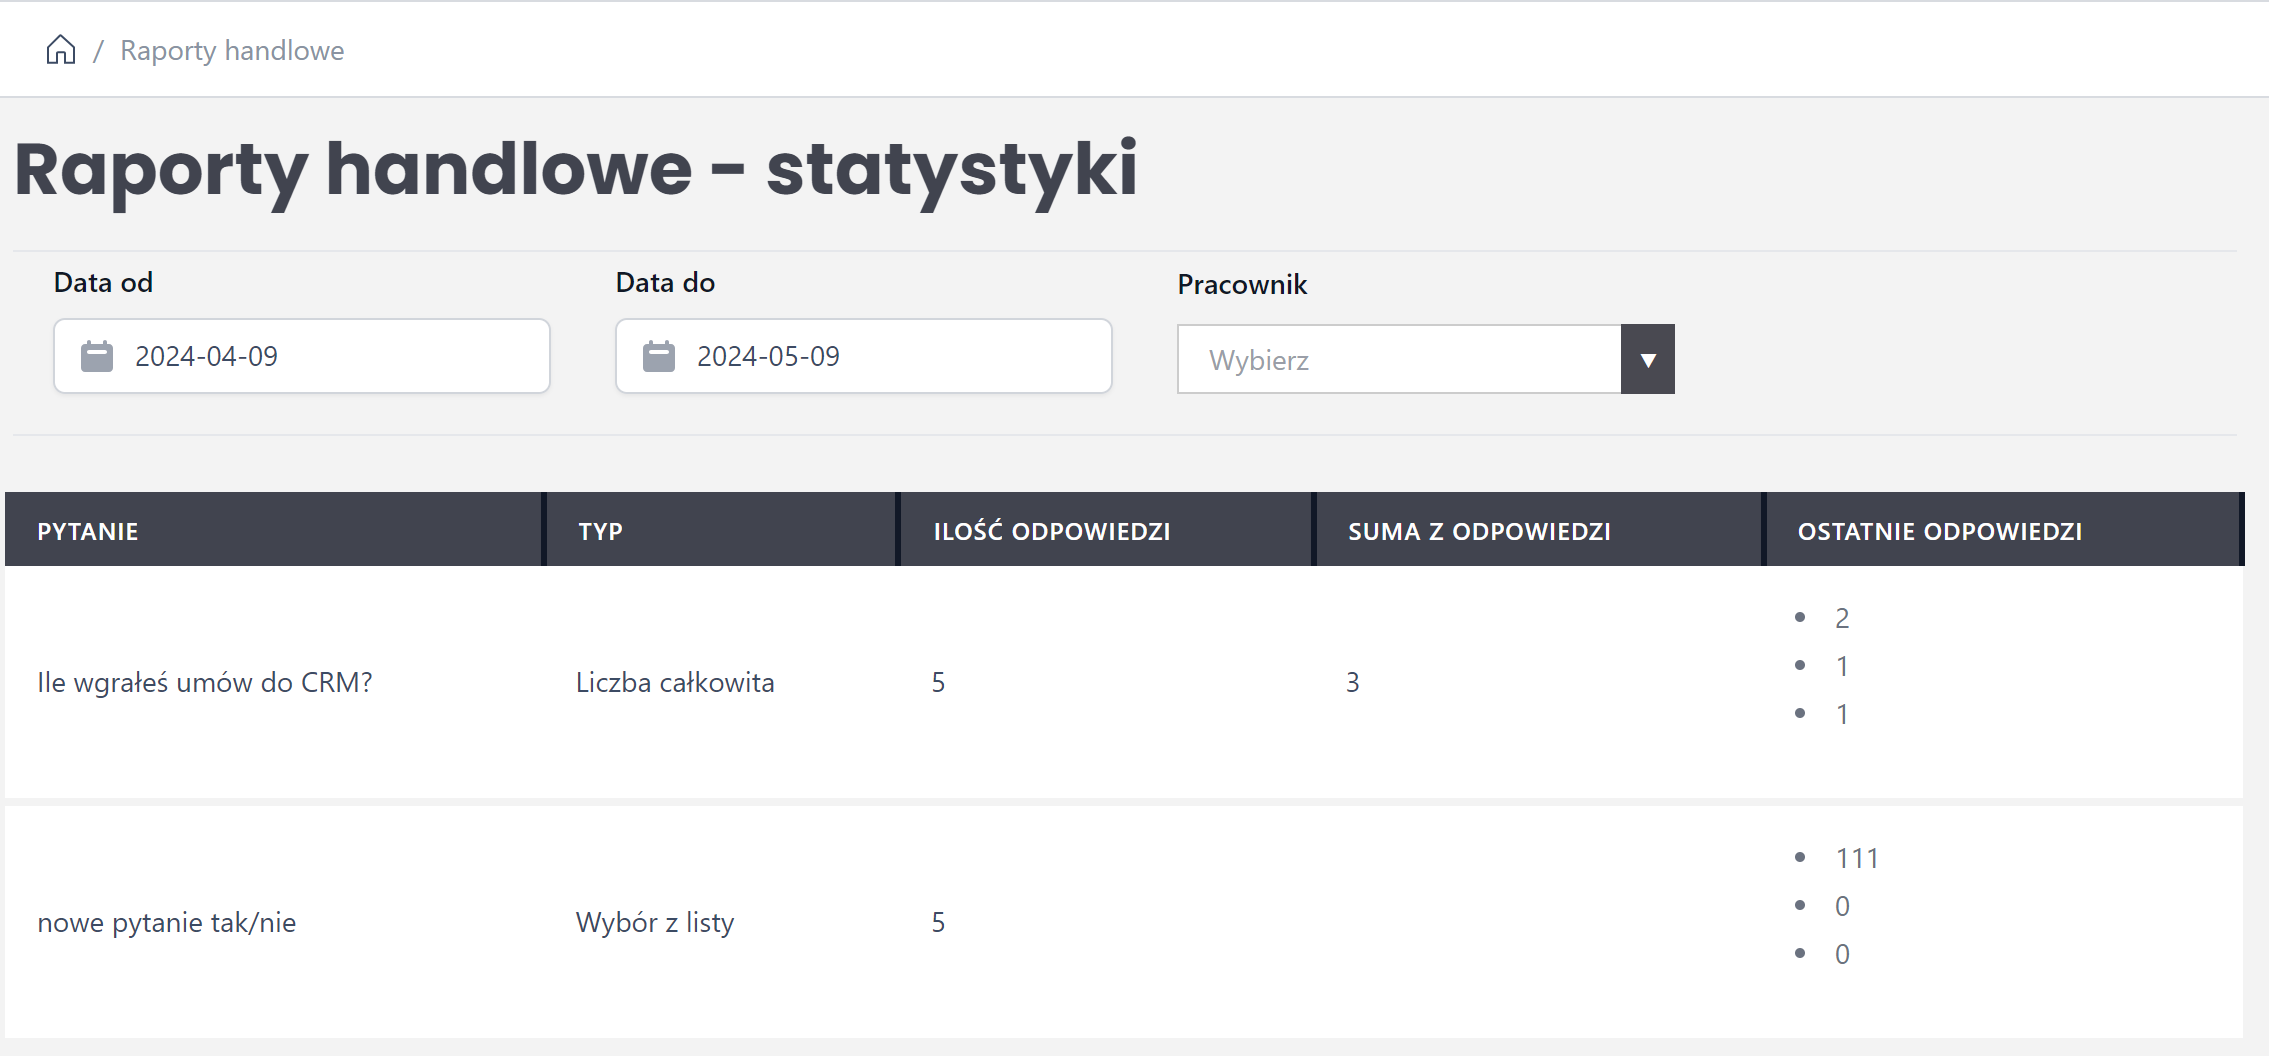
Task: Open the Raporty handlowe breadcrumb link
Action: coord(232,50)
